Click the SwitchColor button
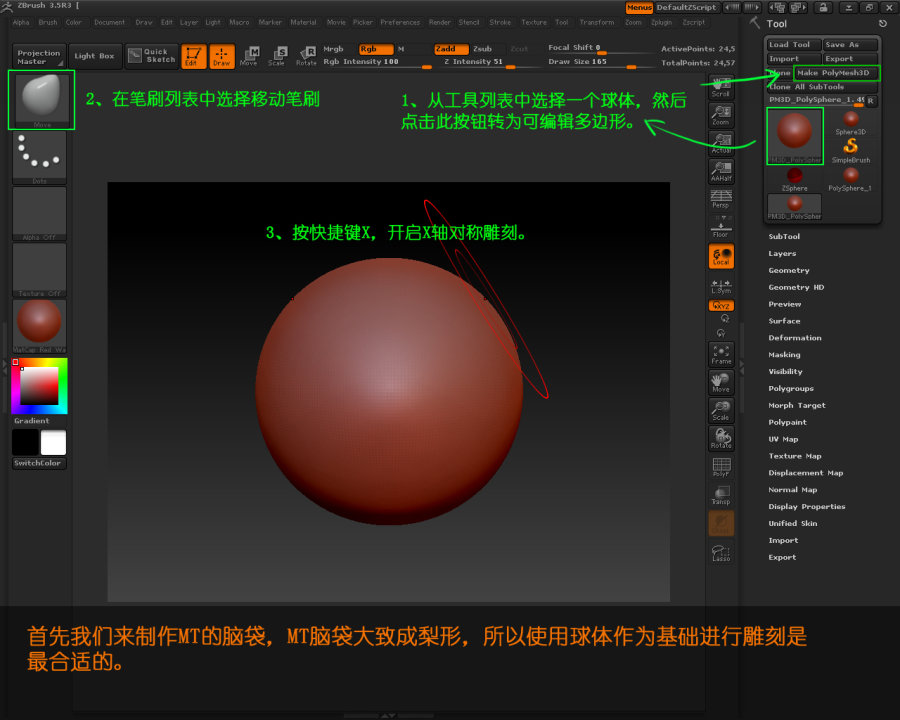Image resolution: width=900 pixels, height=720 pixels. click(x=39, y=463)
